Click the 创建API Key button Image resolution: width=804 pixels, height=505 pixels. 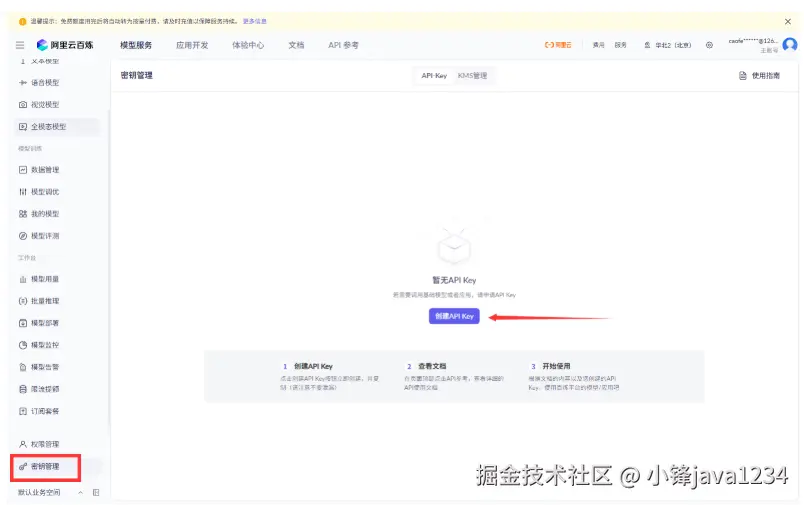pyautogui.click(x=454, y=316)
